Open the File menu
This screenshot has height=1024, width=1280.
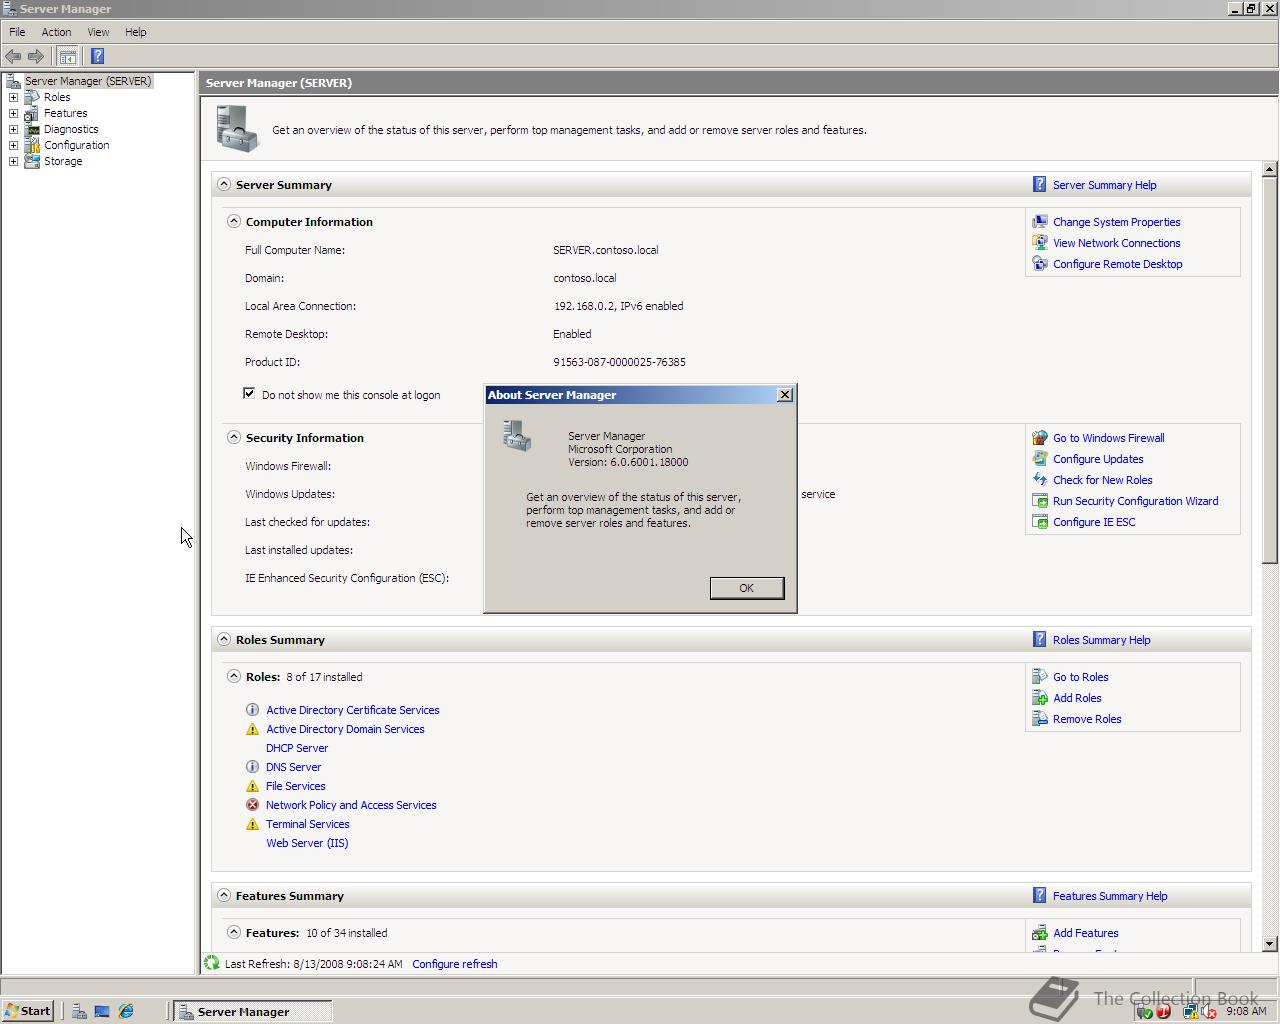coord(17,32)
